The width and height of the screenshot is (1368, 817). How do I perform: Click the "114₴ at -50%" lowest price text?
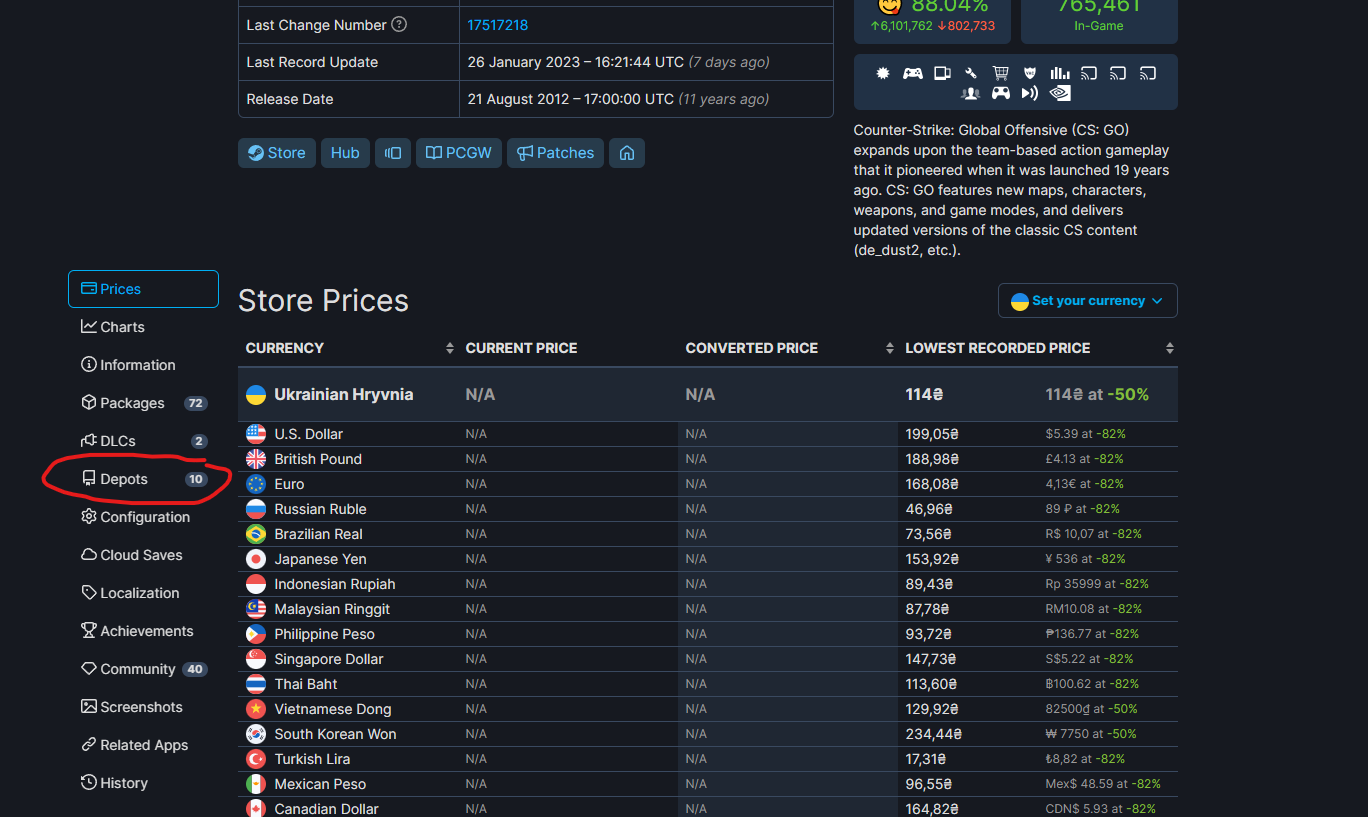[x=1097, y=395]
